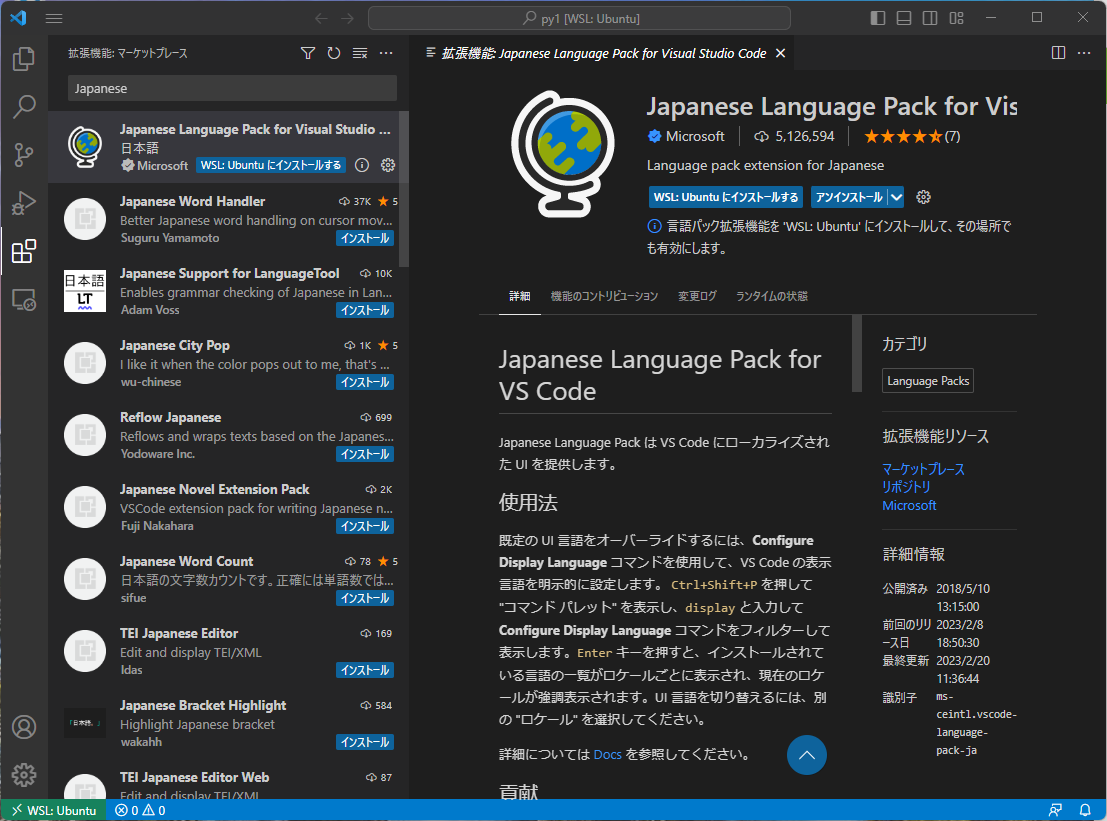Refresh the extensions list
1107x821 pixels.
pos(334,52)
